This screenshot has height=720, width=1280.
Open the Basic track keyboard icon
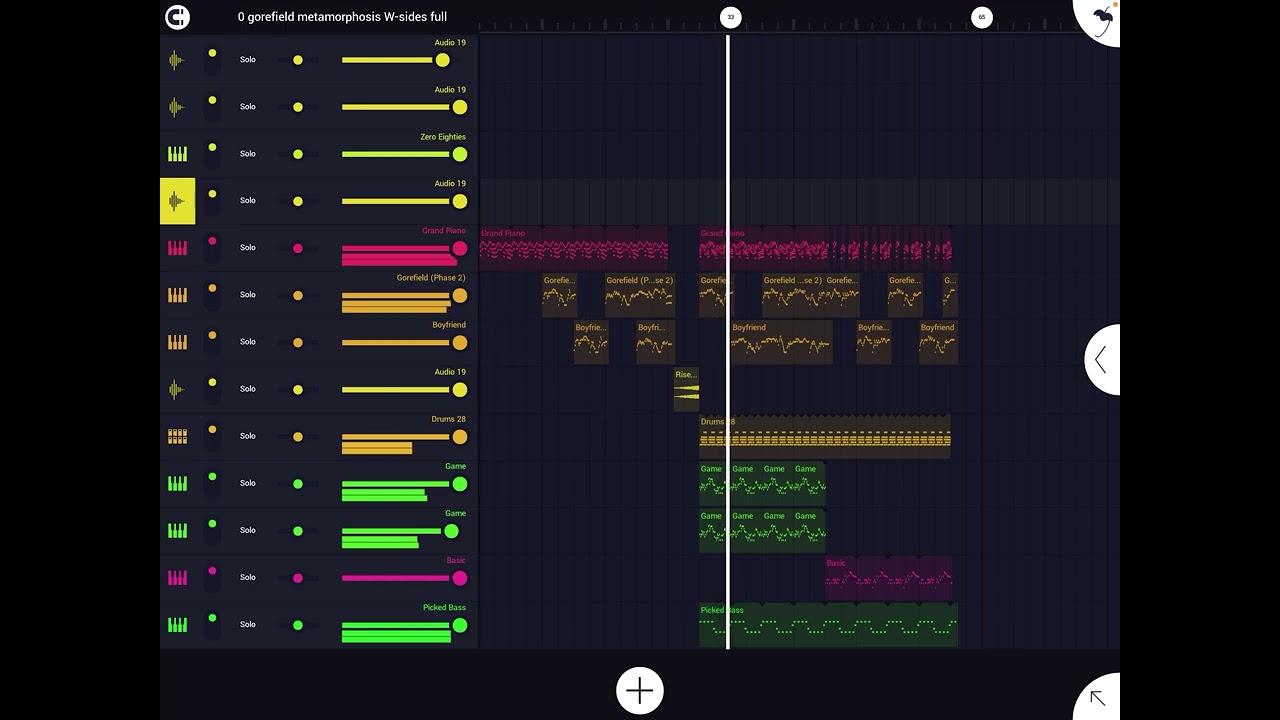(x=177, y=577)
